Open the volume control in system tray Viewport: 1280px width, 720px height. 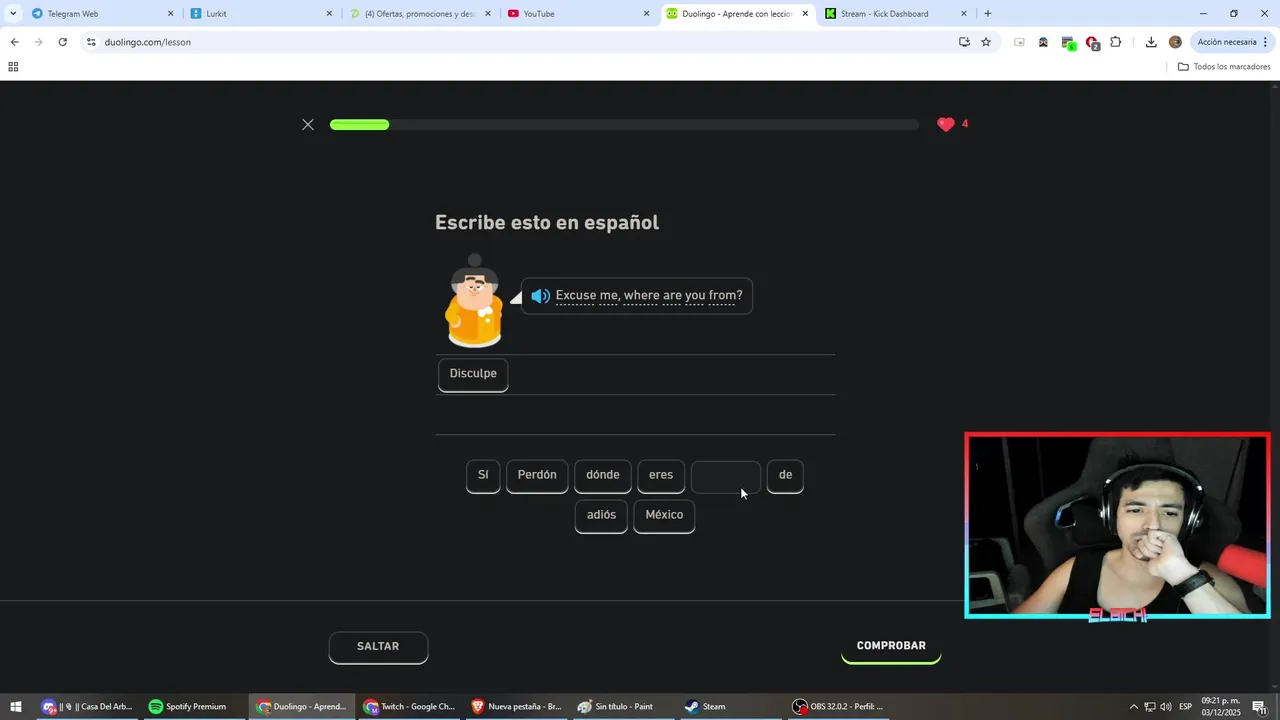1166,707
